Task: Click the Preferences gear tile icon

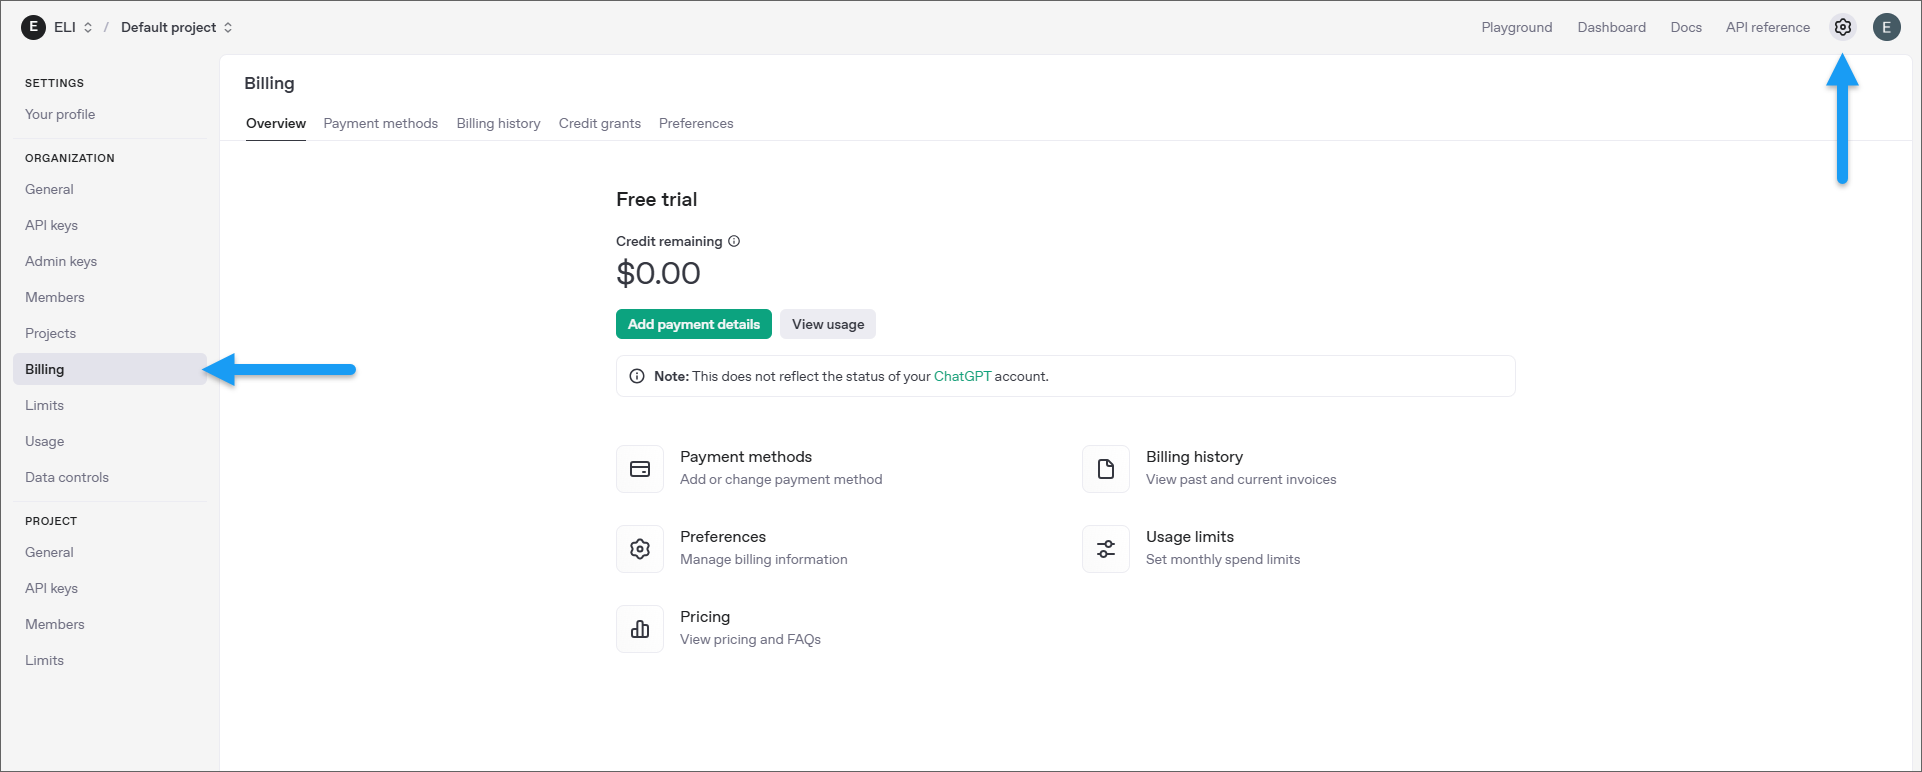Action: 640,549
